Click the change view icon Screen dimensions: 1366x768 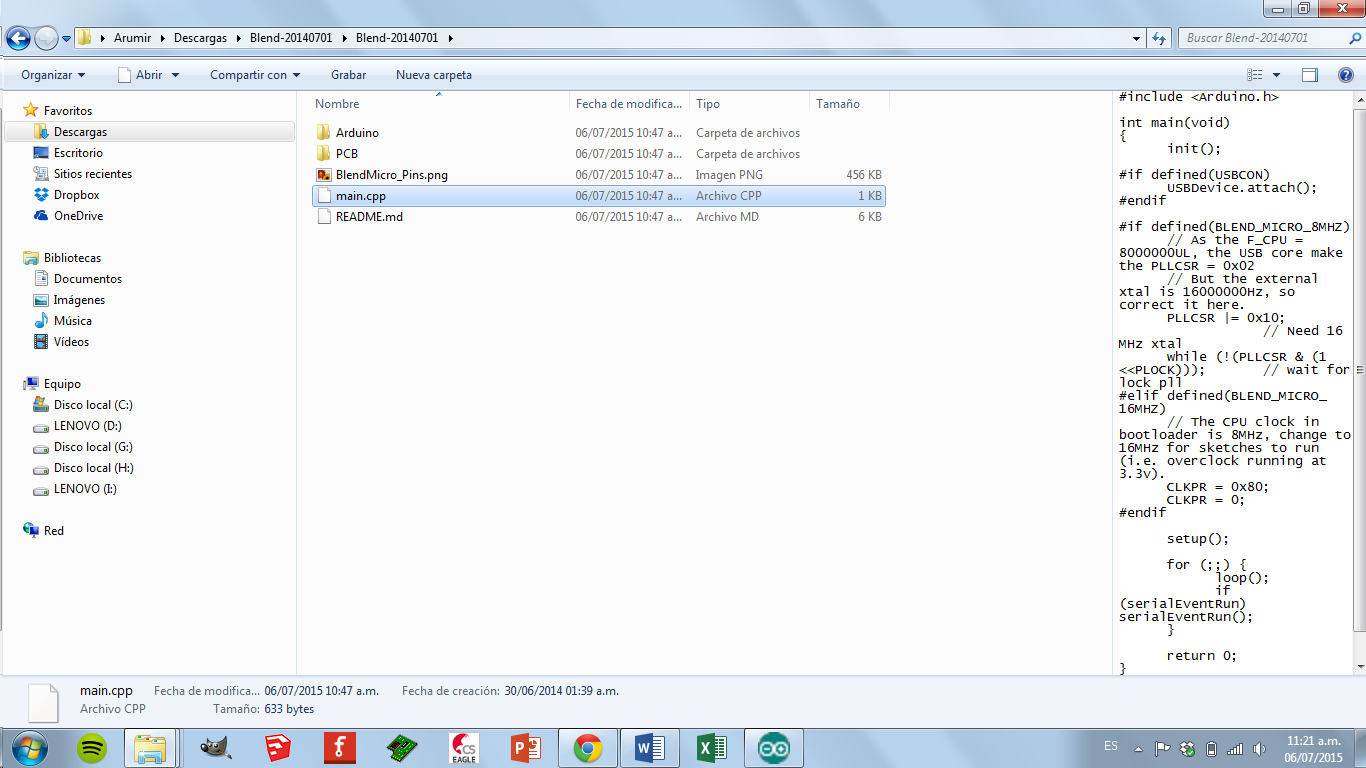1255,75
